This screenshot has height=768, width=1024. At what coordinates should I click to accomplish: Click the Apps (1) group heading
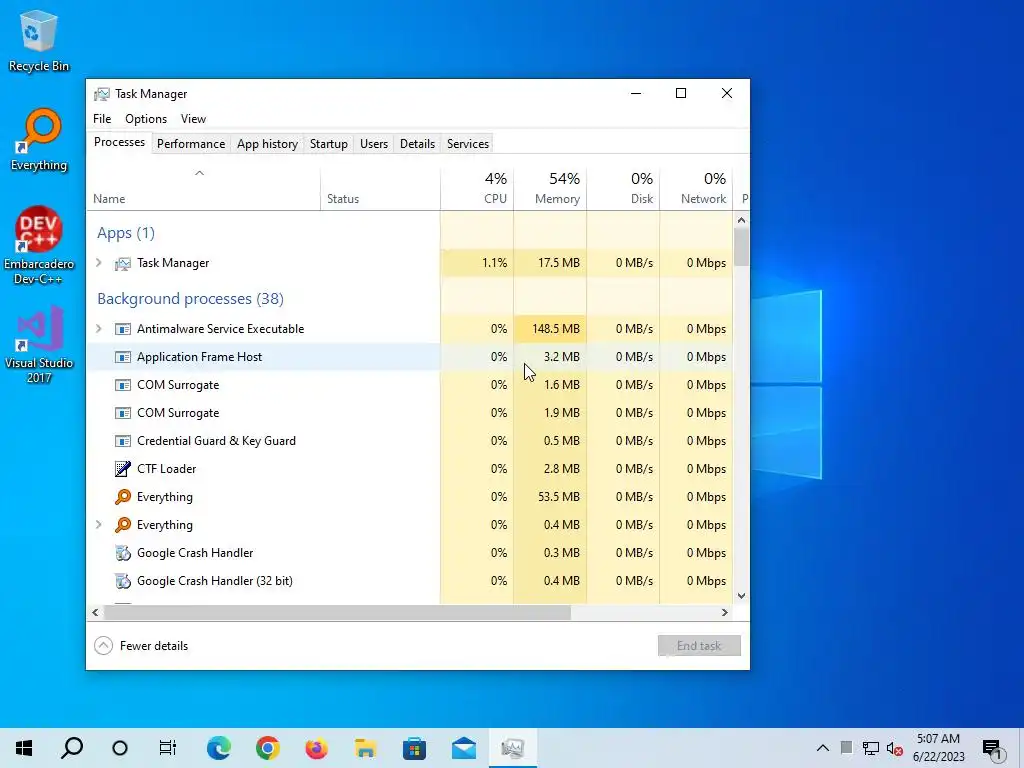[126, 233]
